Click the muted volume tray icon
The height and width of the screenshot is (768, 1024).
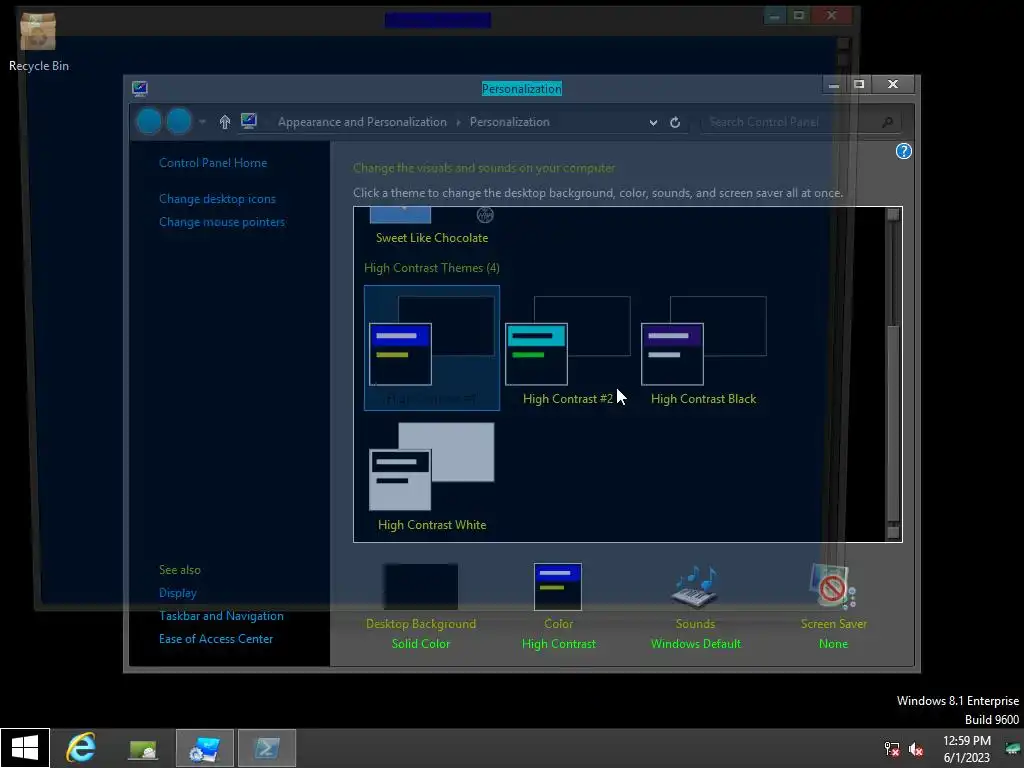916,749
